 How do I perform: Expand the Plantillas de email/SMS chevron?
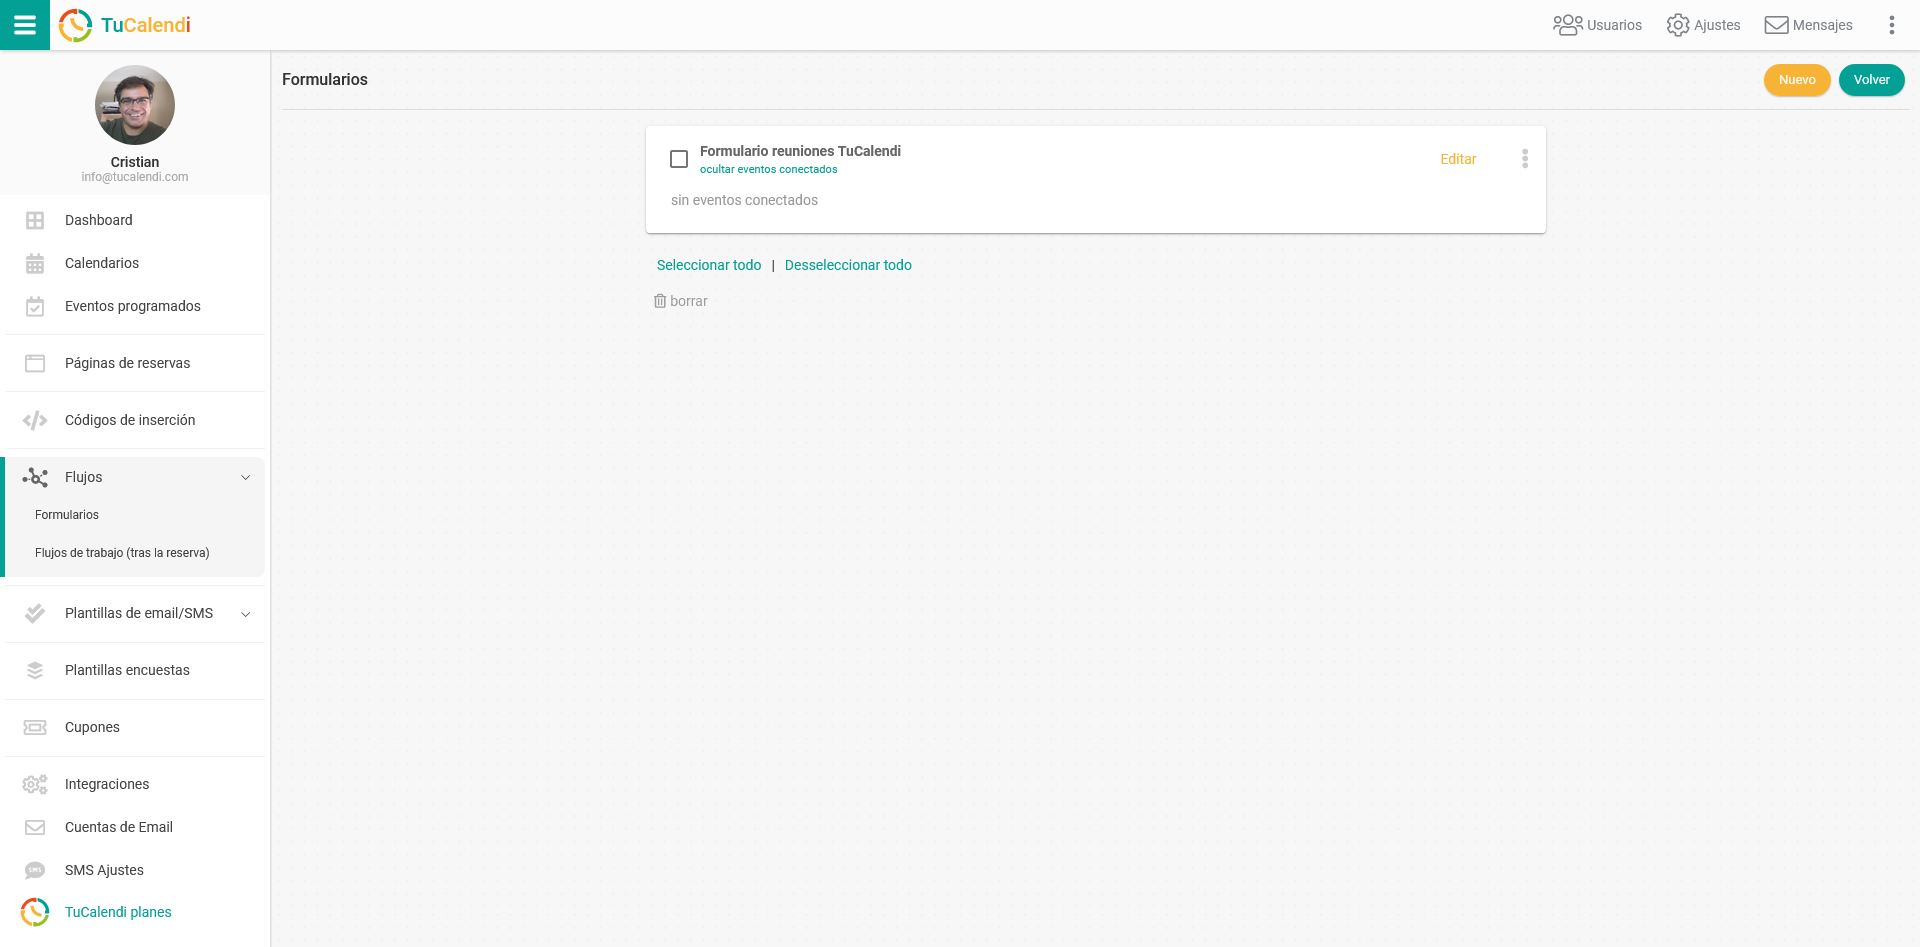click(x=245, y=613)
